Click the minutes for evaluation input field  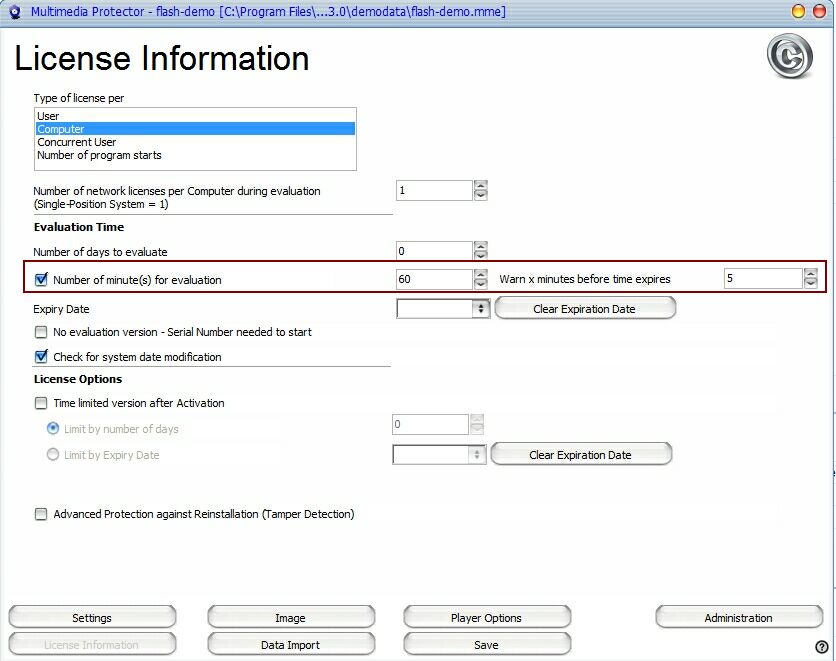pyautogui.click(x=433, y=279)
